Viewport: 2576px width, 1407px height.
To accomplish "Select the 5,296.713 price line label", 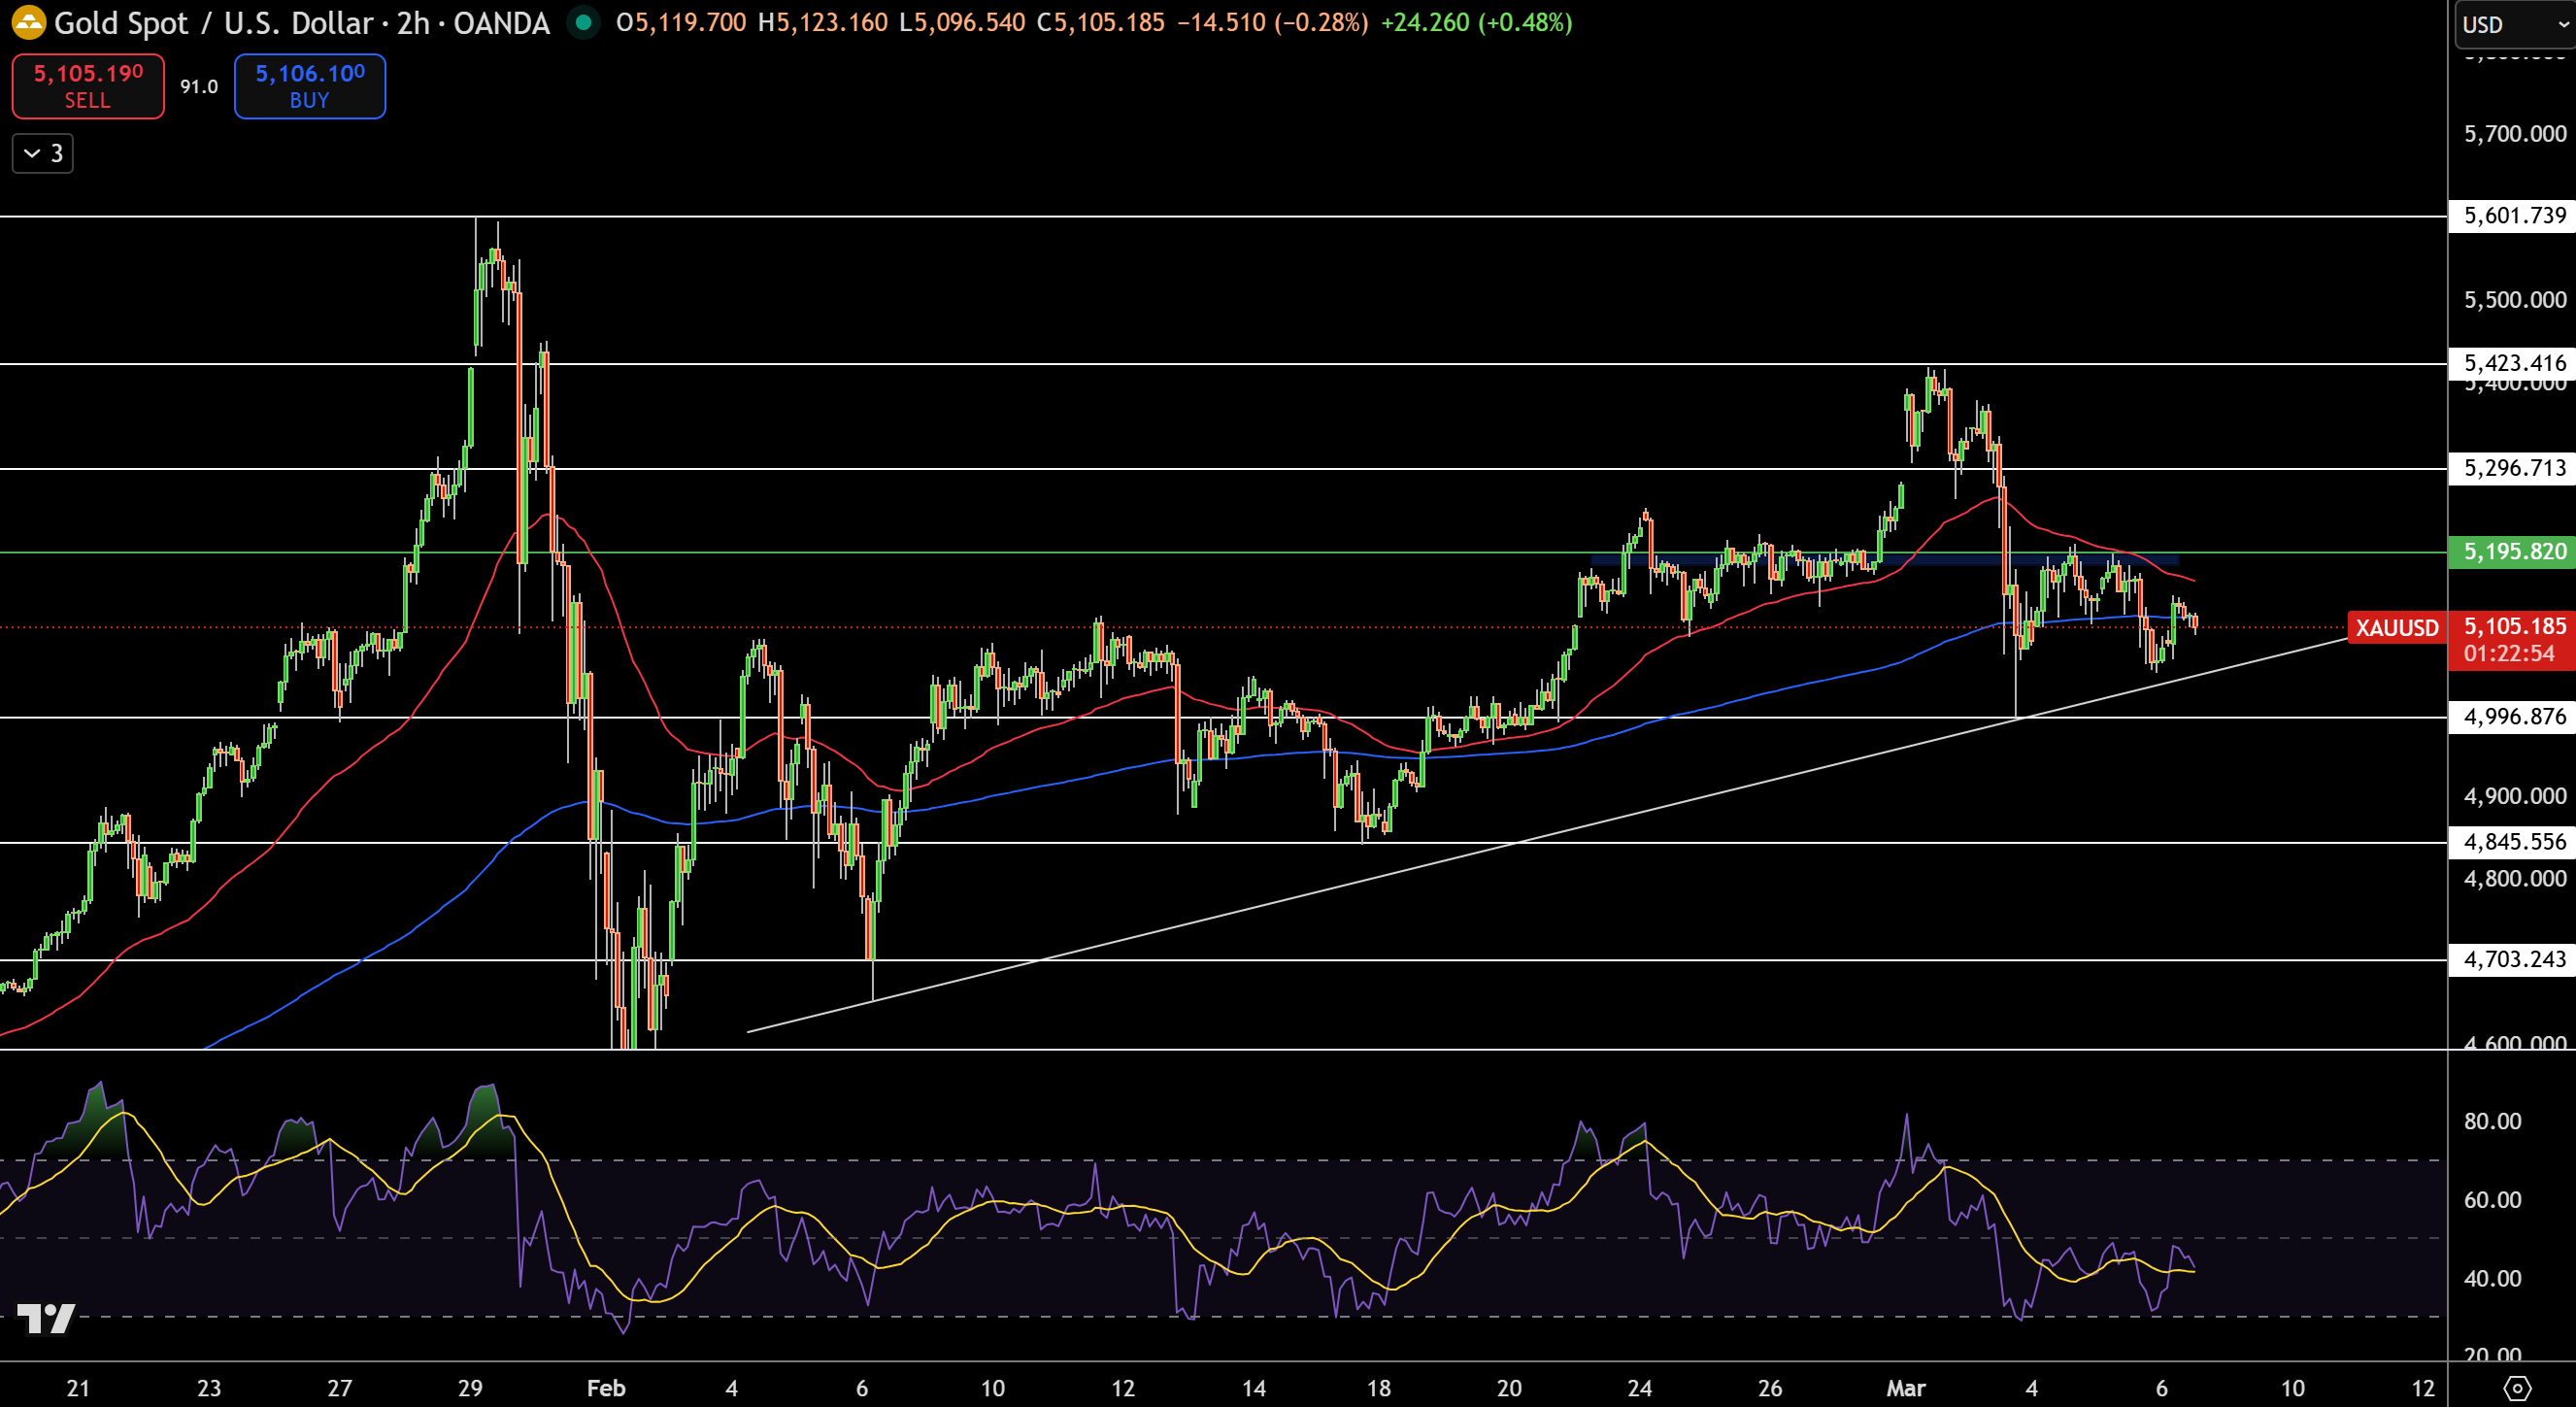I will pos(2512,468).
